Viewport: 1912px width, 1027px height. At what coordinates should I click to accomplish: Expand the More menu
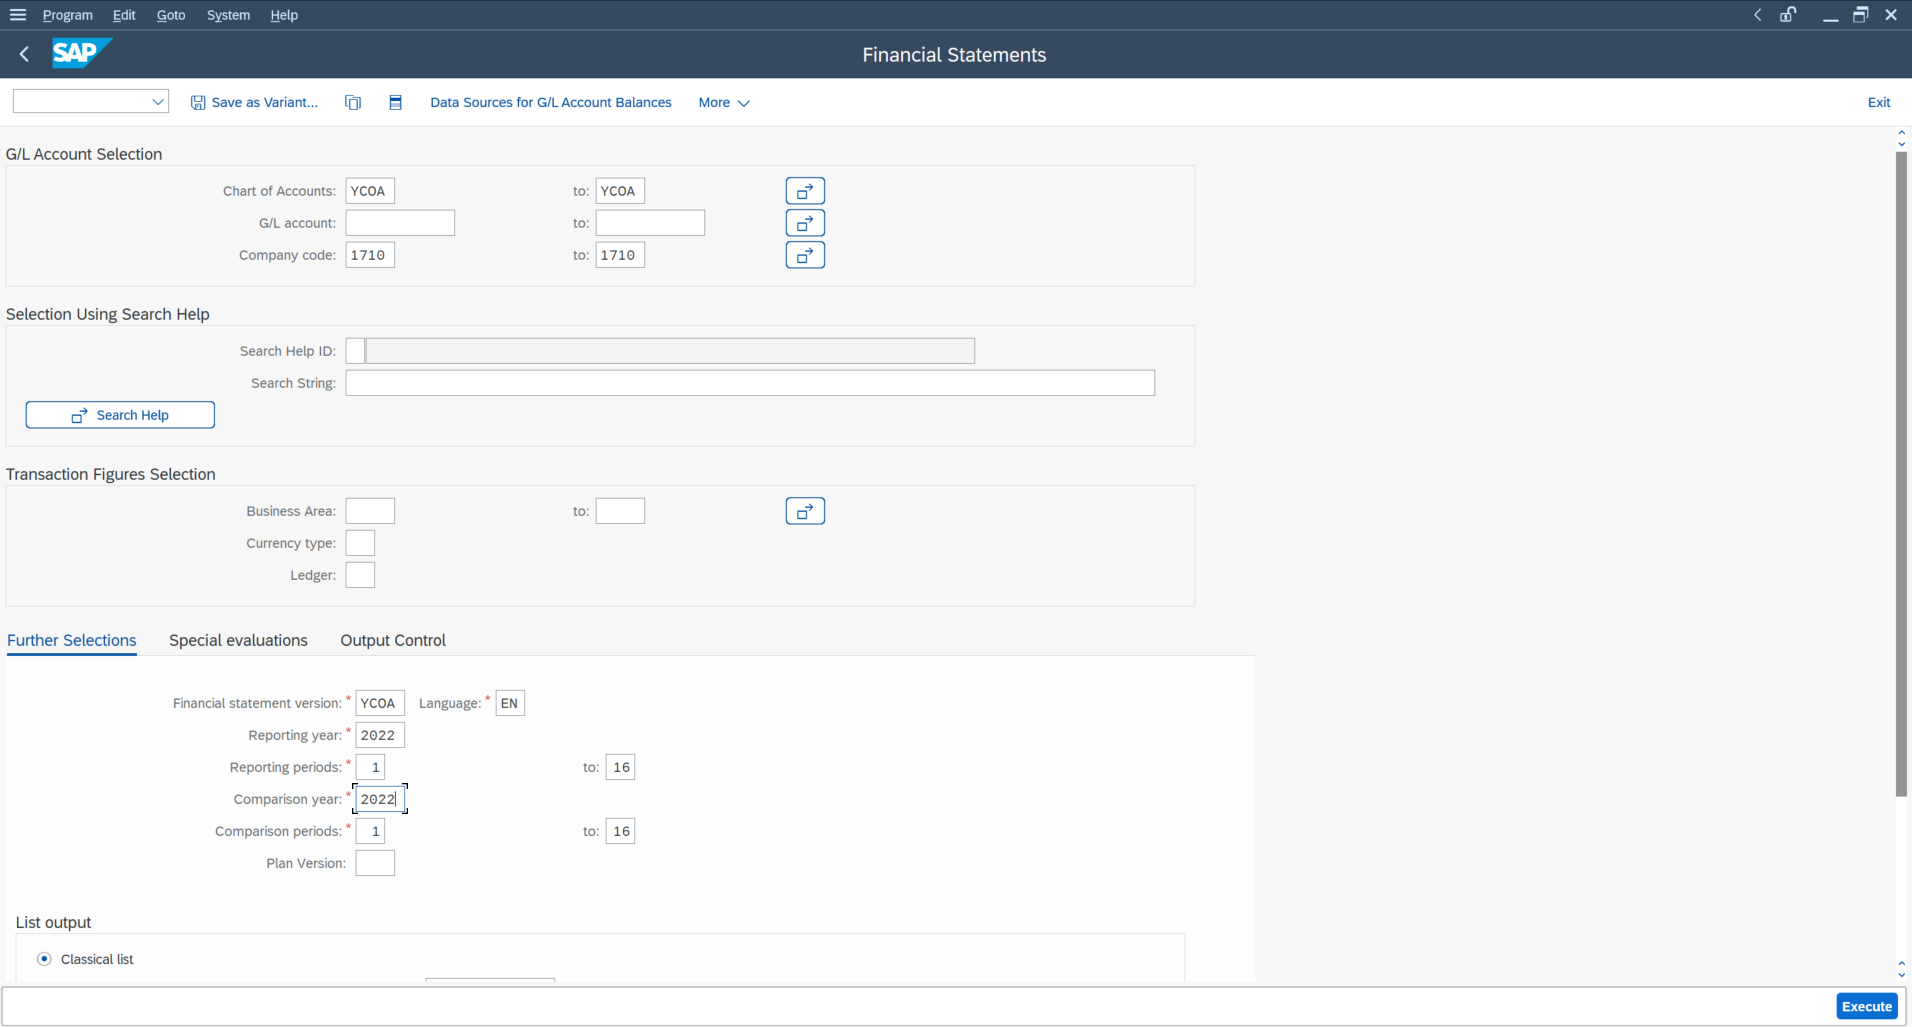[x=722, y=102]
